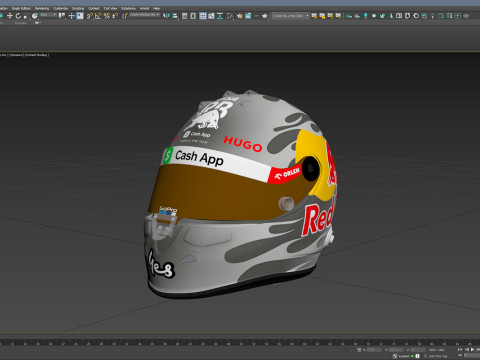This screenshot has width=480, height=360.
Task: Open the Material Editor
Action: coord(230,16)
